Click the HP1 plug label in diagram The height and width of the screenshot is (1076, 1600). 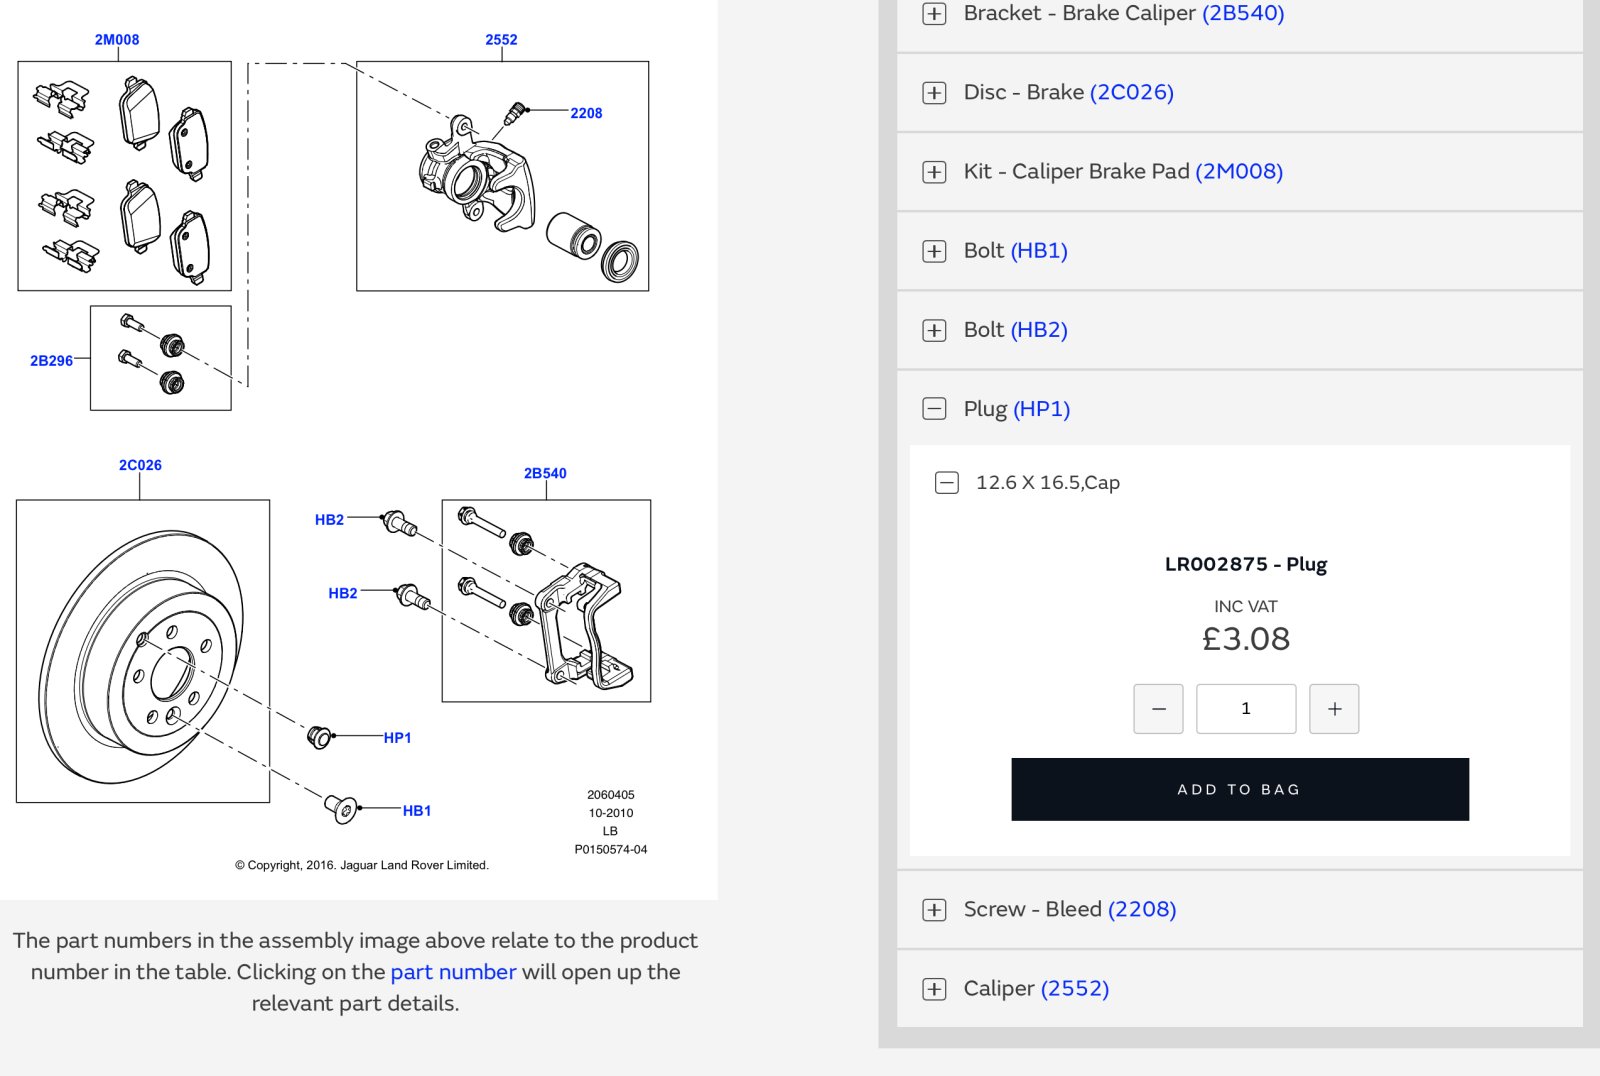pos(397,738)
